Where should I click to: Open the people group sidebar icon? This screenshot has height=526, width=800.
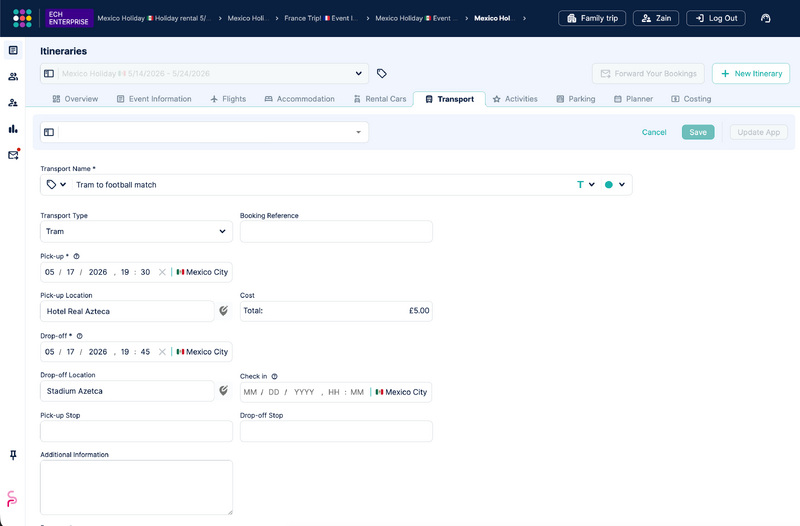13,77
